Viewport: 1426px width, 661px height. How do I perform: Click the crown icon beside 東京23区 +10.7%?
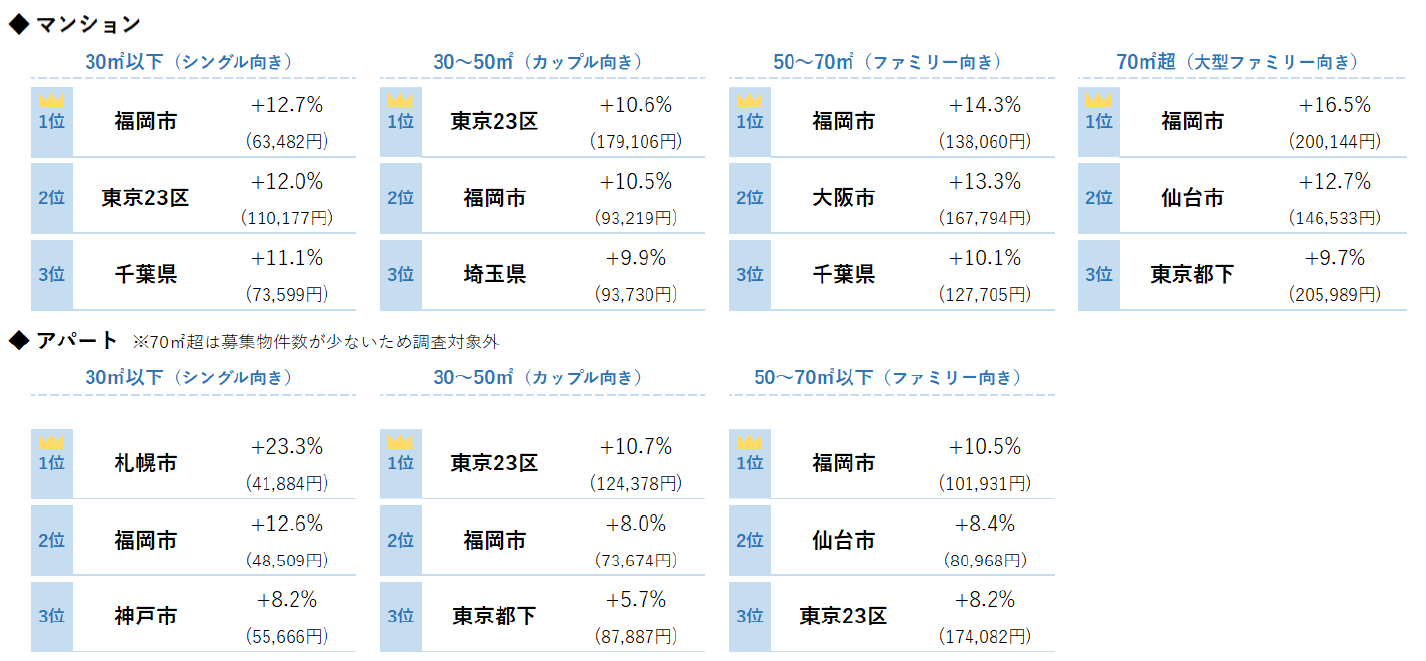tap(400, 442)
